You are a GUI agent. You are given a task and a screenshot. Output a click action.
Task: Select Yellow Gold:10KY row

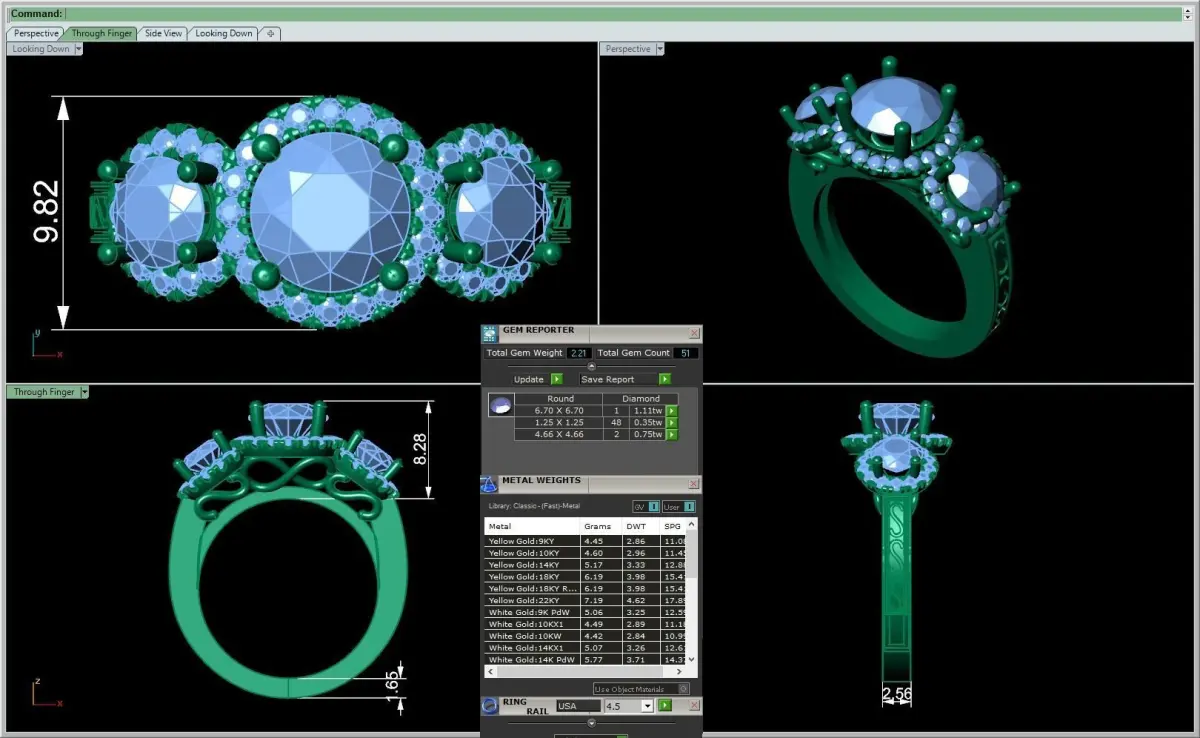coord(585,553)
